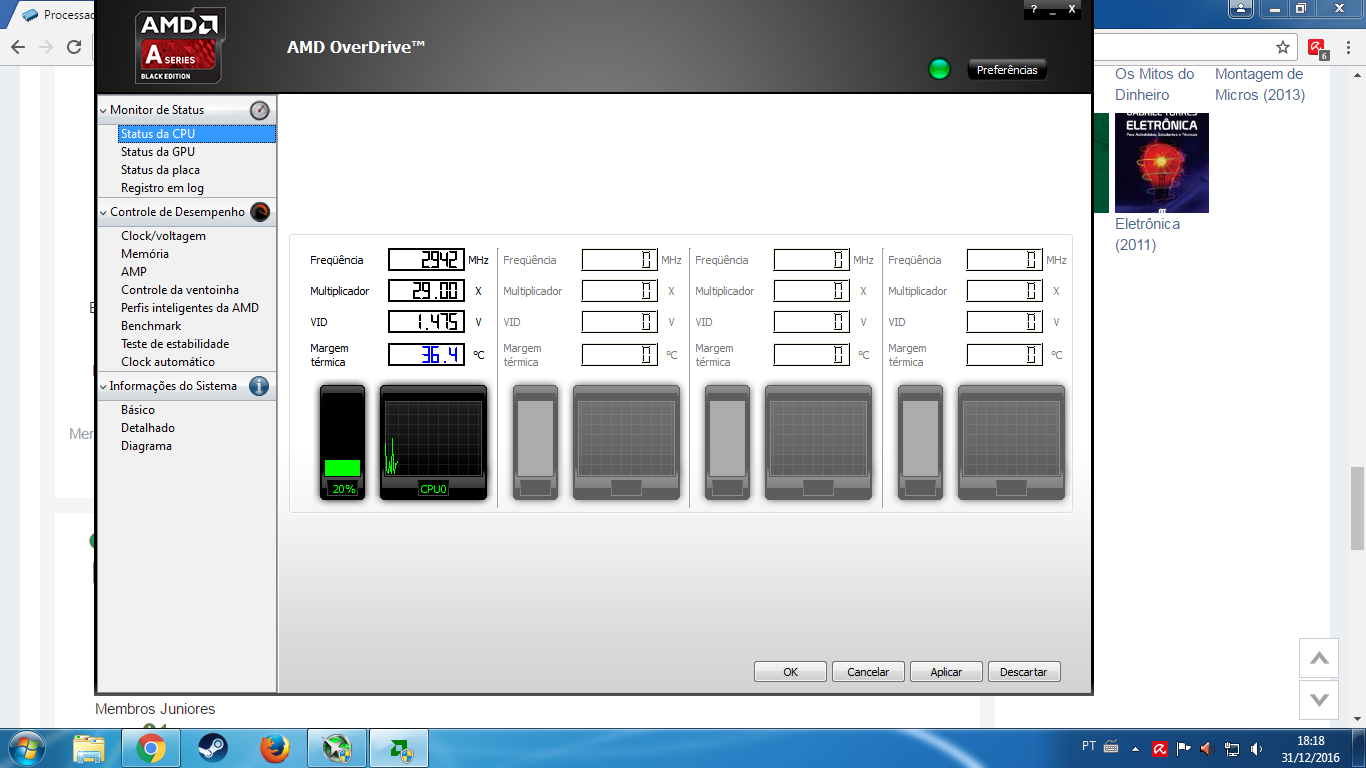Click the Cancelar button
The height and width of the screenshot is (768, 1366).
(868, 672)
